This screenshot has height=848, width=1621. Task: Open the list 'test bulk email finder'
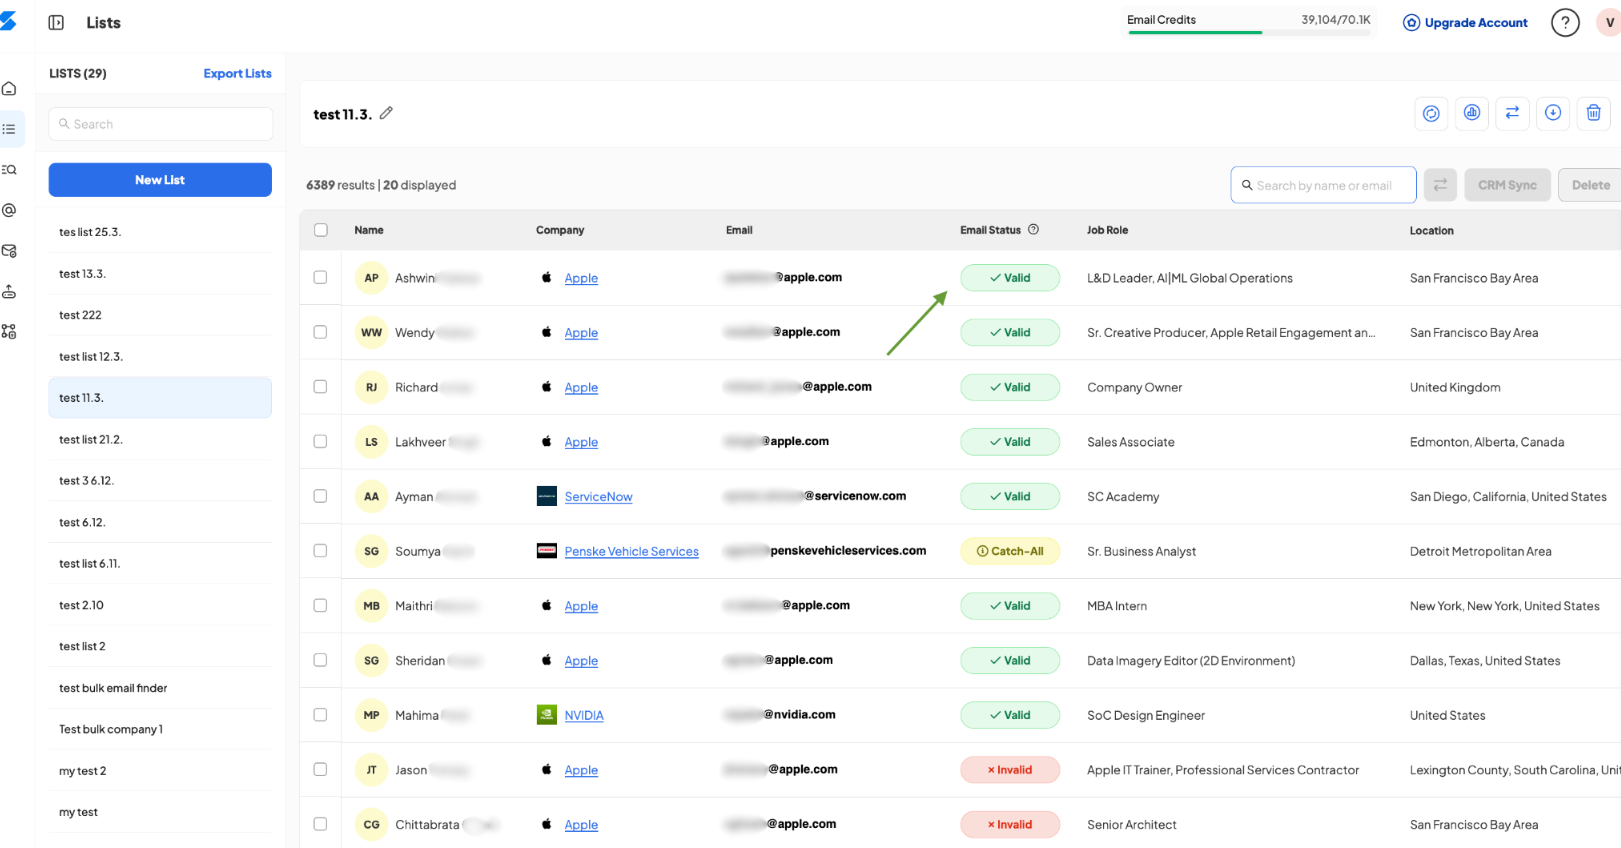(160, 688)
